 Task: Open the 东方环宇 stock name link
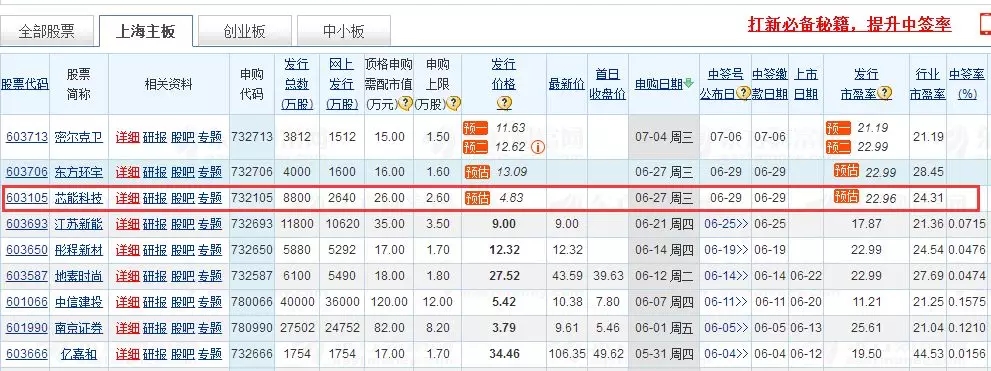coord(78,171)
